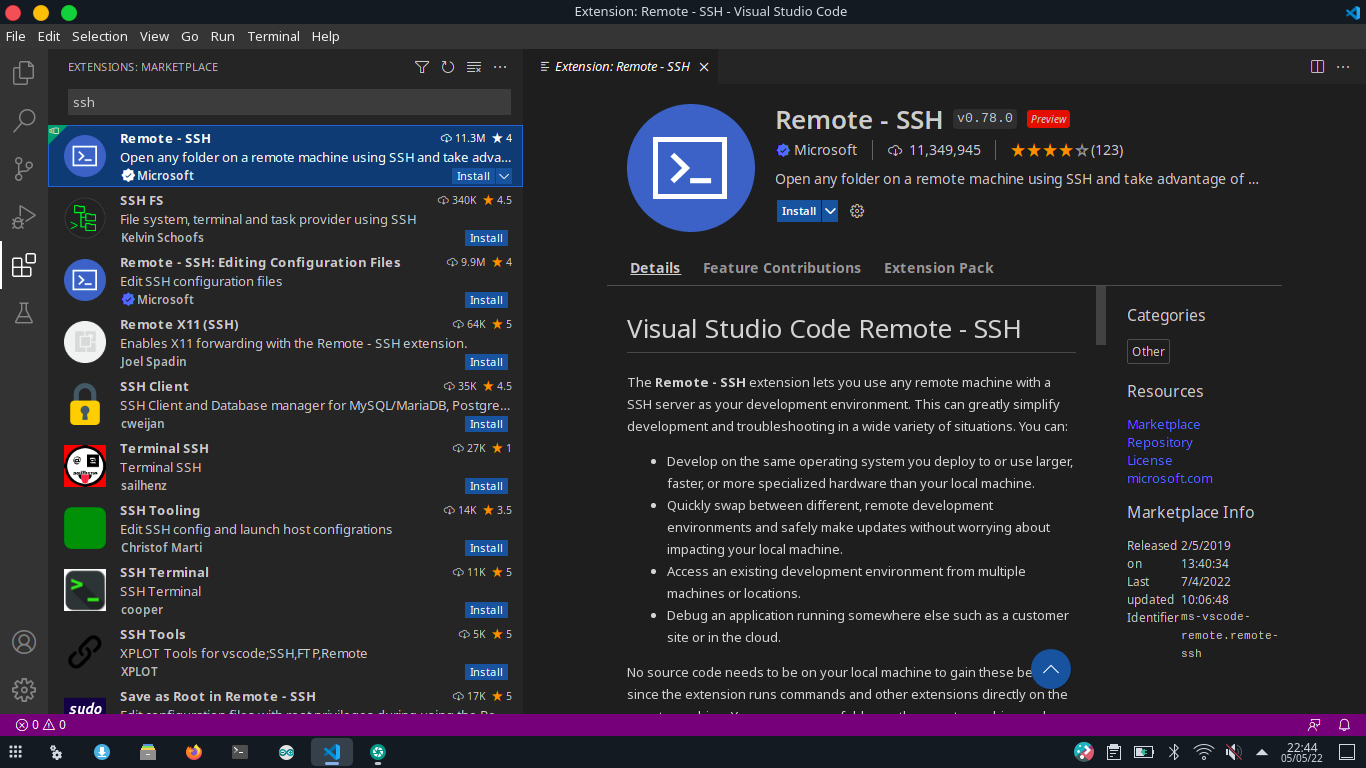Open the Testing flask icon view
This screenshot has width=1366, height=768.
pyautogui.click(x=24, y=313)
